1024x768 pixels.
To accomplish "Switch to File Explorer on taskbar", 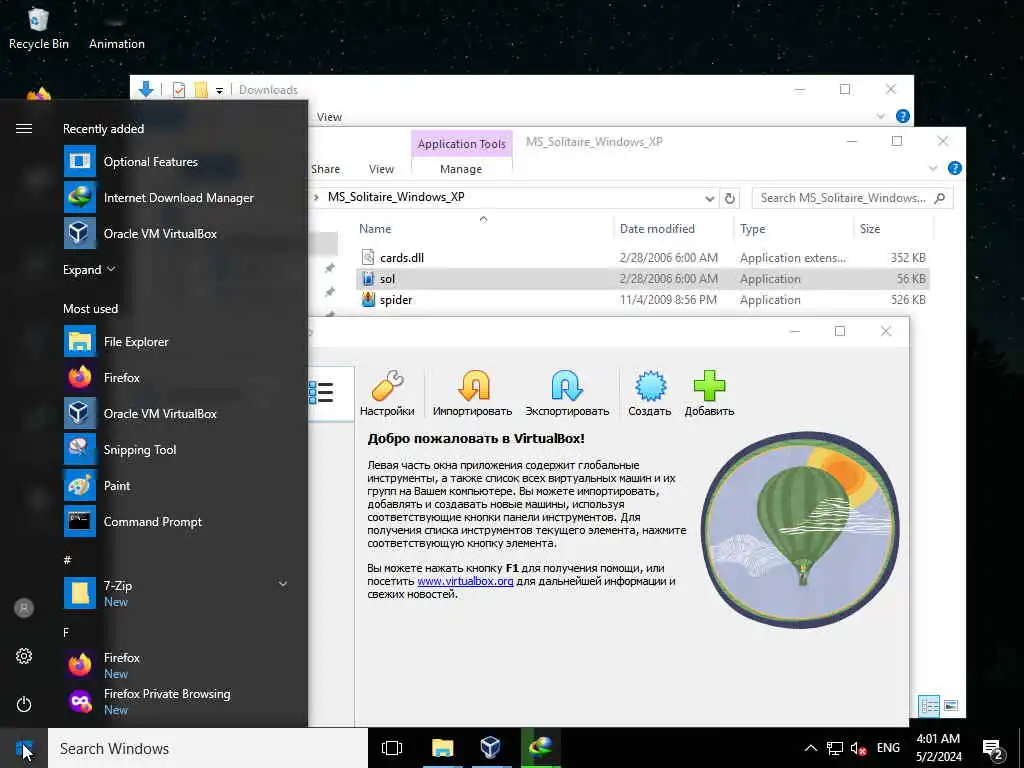I will click(442, 748).
